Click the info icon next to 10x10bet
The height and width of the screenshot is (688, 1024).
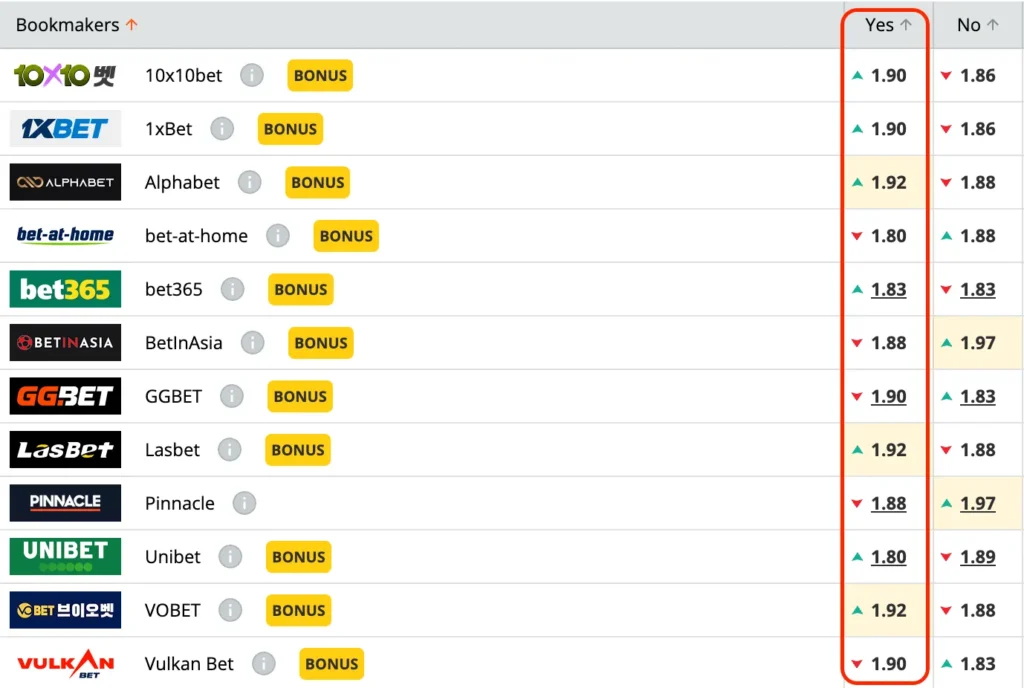click(252, 75)
